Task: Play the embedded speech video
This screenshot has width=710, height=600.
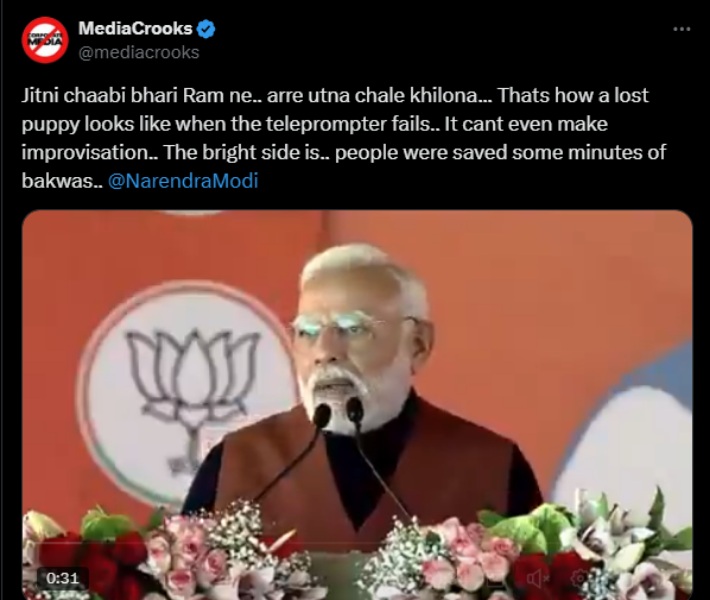Action: click(357, 405)
